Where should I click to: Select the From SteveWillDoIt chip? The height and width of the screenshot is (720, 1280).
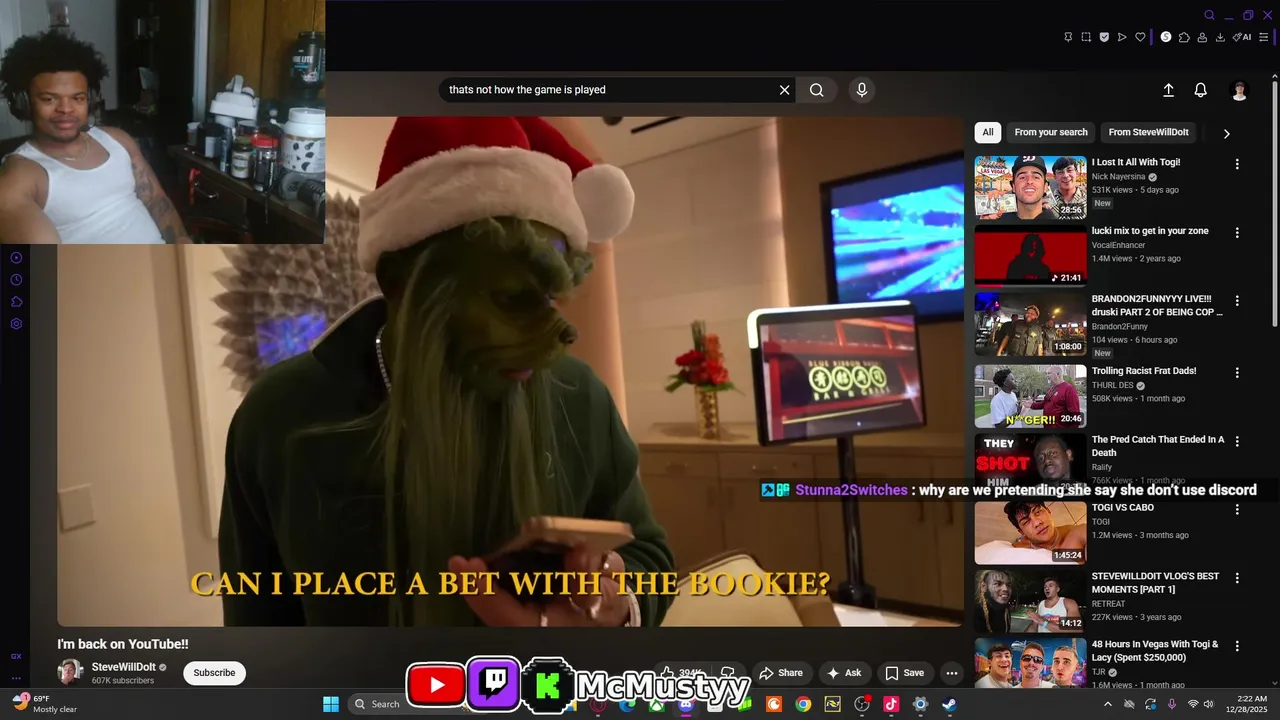point(1148,132)
